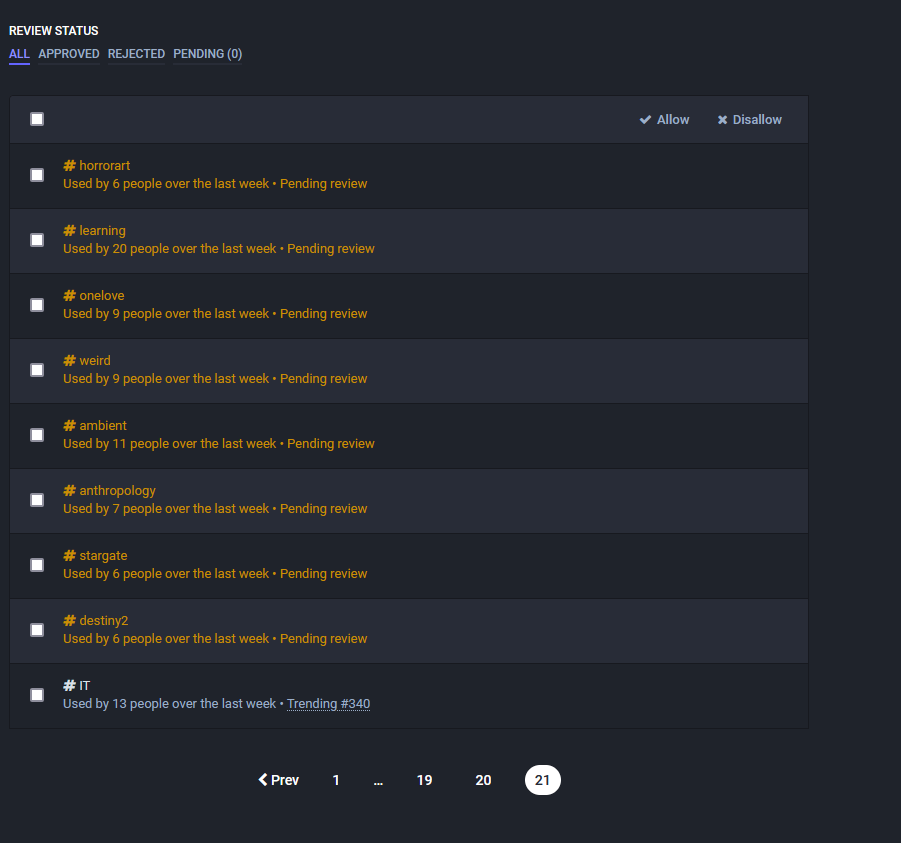Click the Disallow button
Screen dimensions: 901x843
click(749, 120)
